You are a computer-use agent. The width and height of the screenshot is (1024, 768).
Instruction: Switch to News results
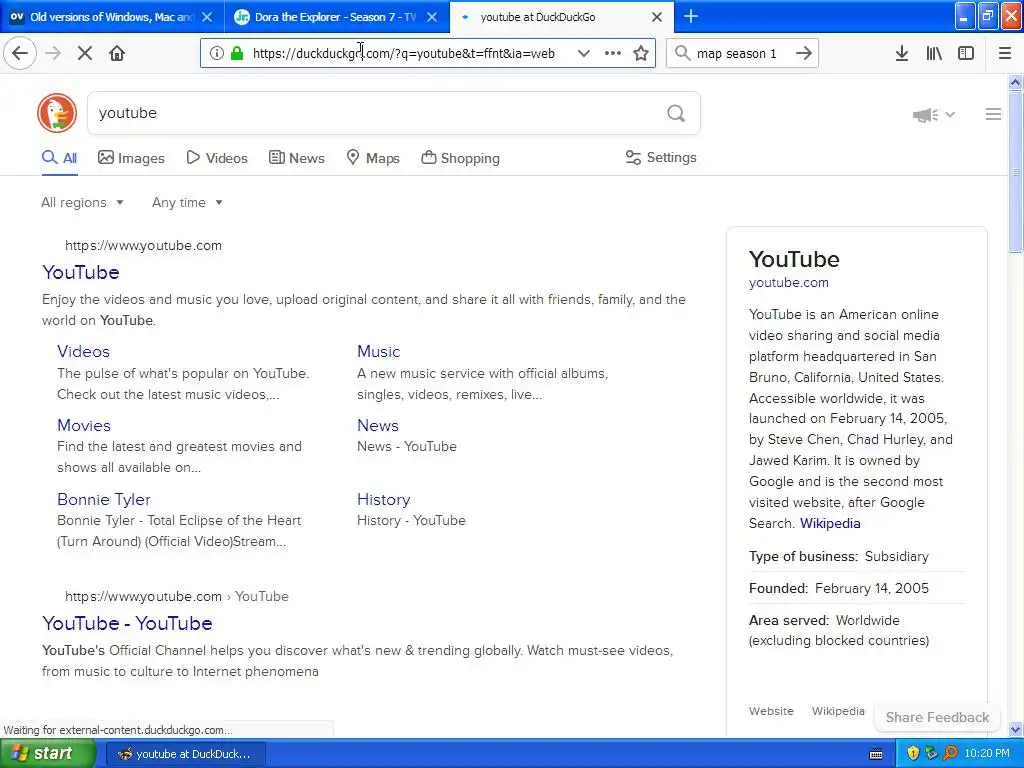(297, 158)
